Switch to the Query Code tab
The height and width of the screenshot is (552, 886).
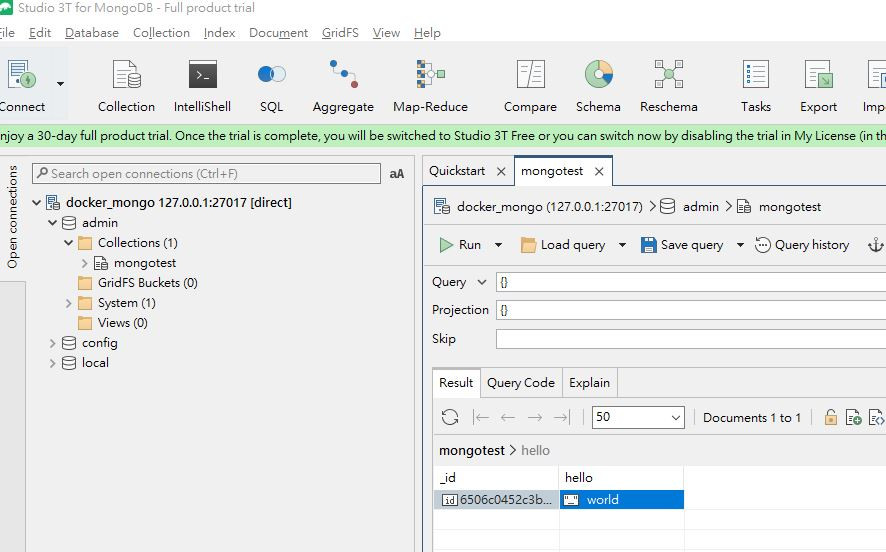point(520,383)
